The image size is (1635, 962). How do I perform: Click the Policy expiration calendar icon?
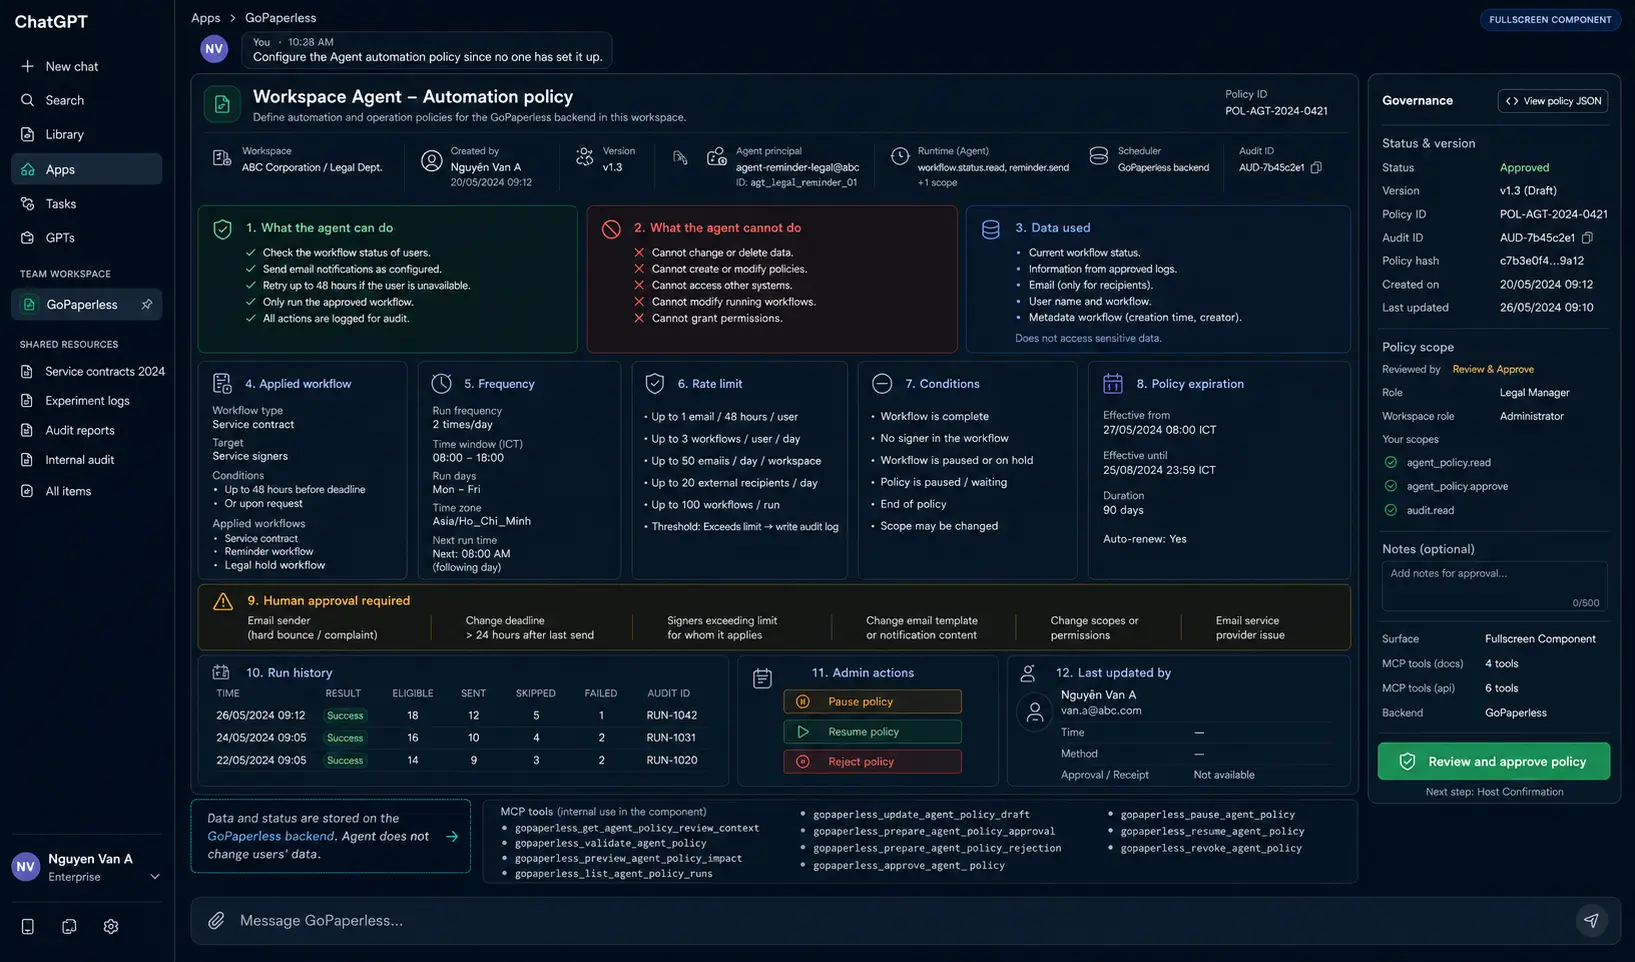coord(1113,384)
